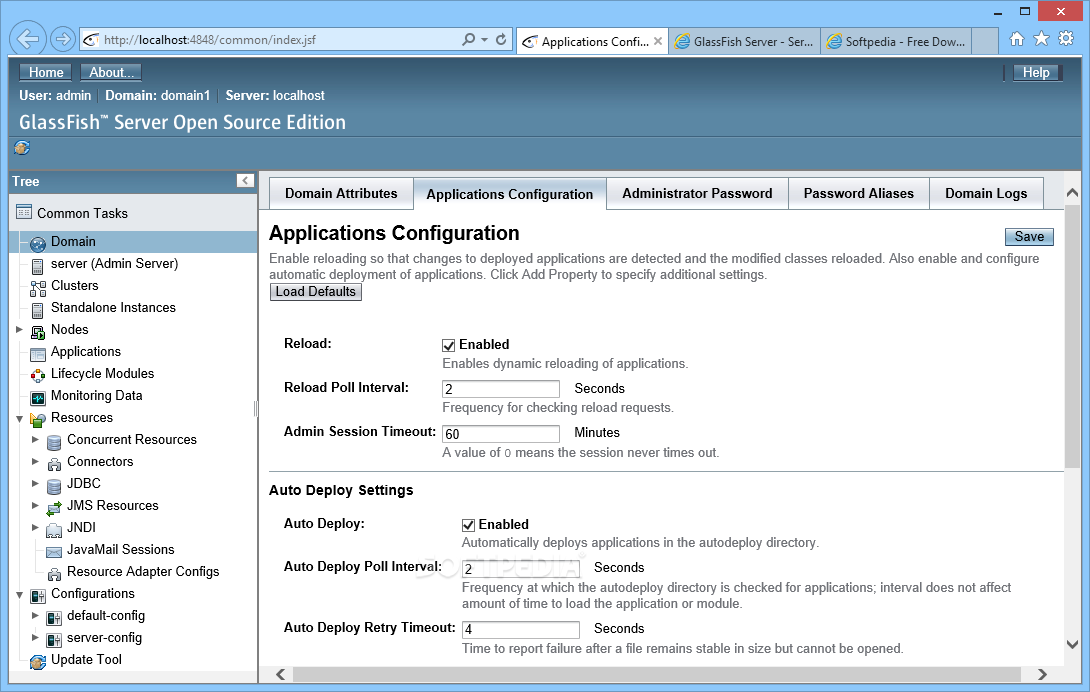Click the Auto Deploy Retry Timeout field

pos(520,629)
